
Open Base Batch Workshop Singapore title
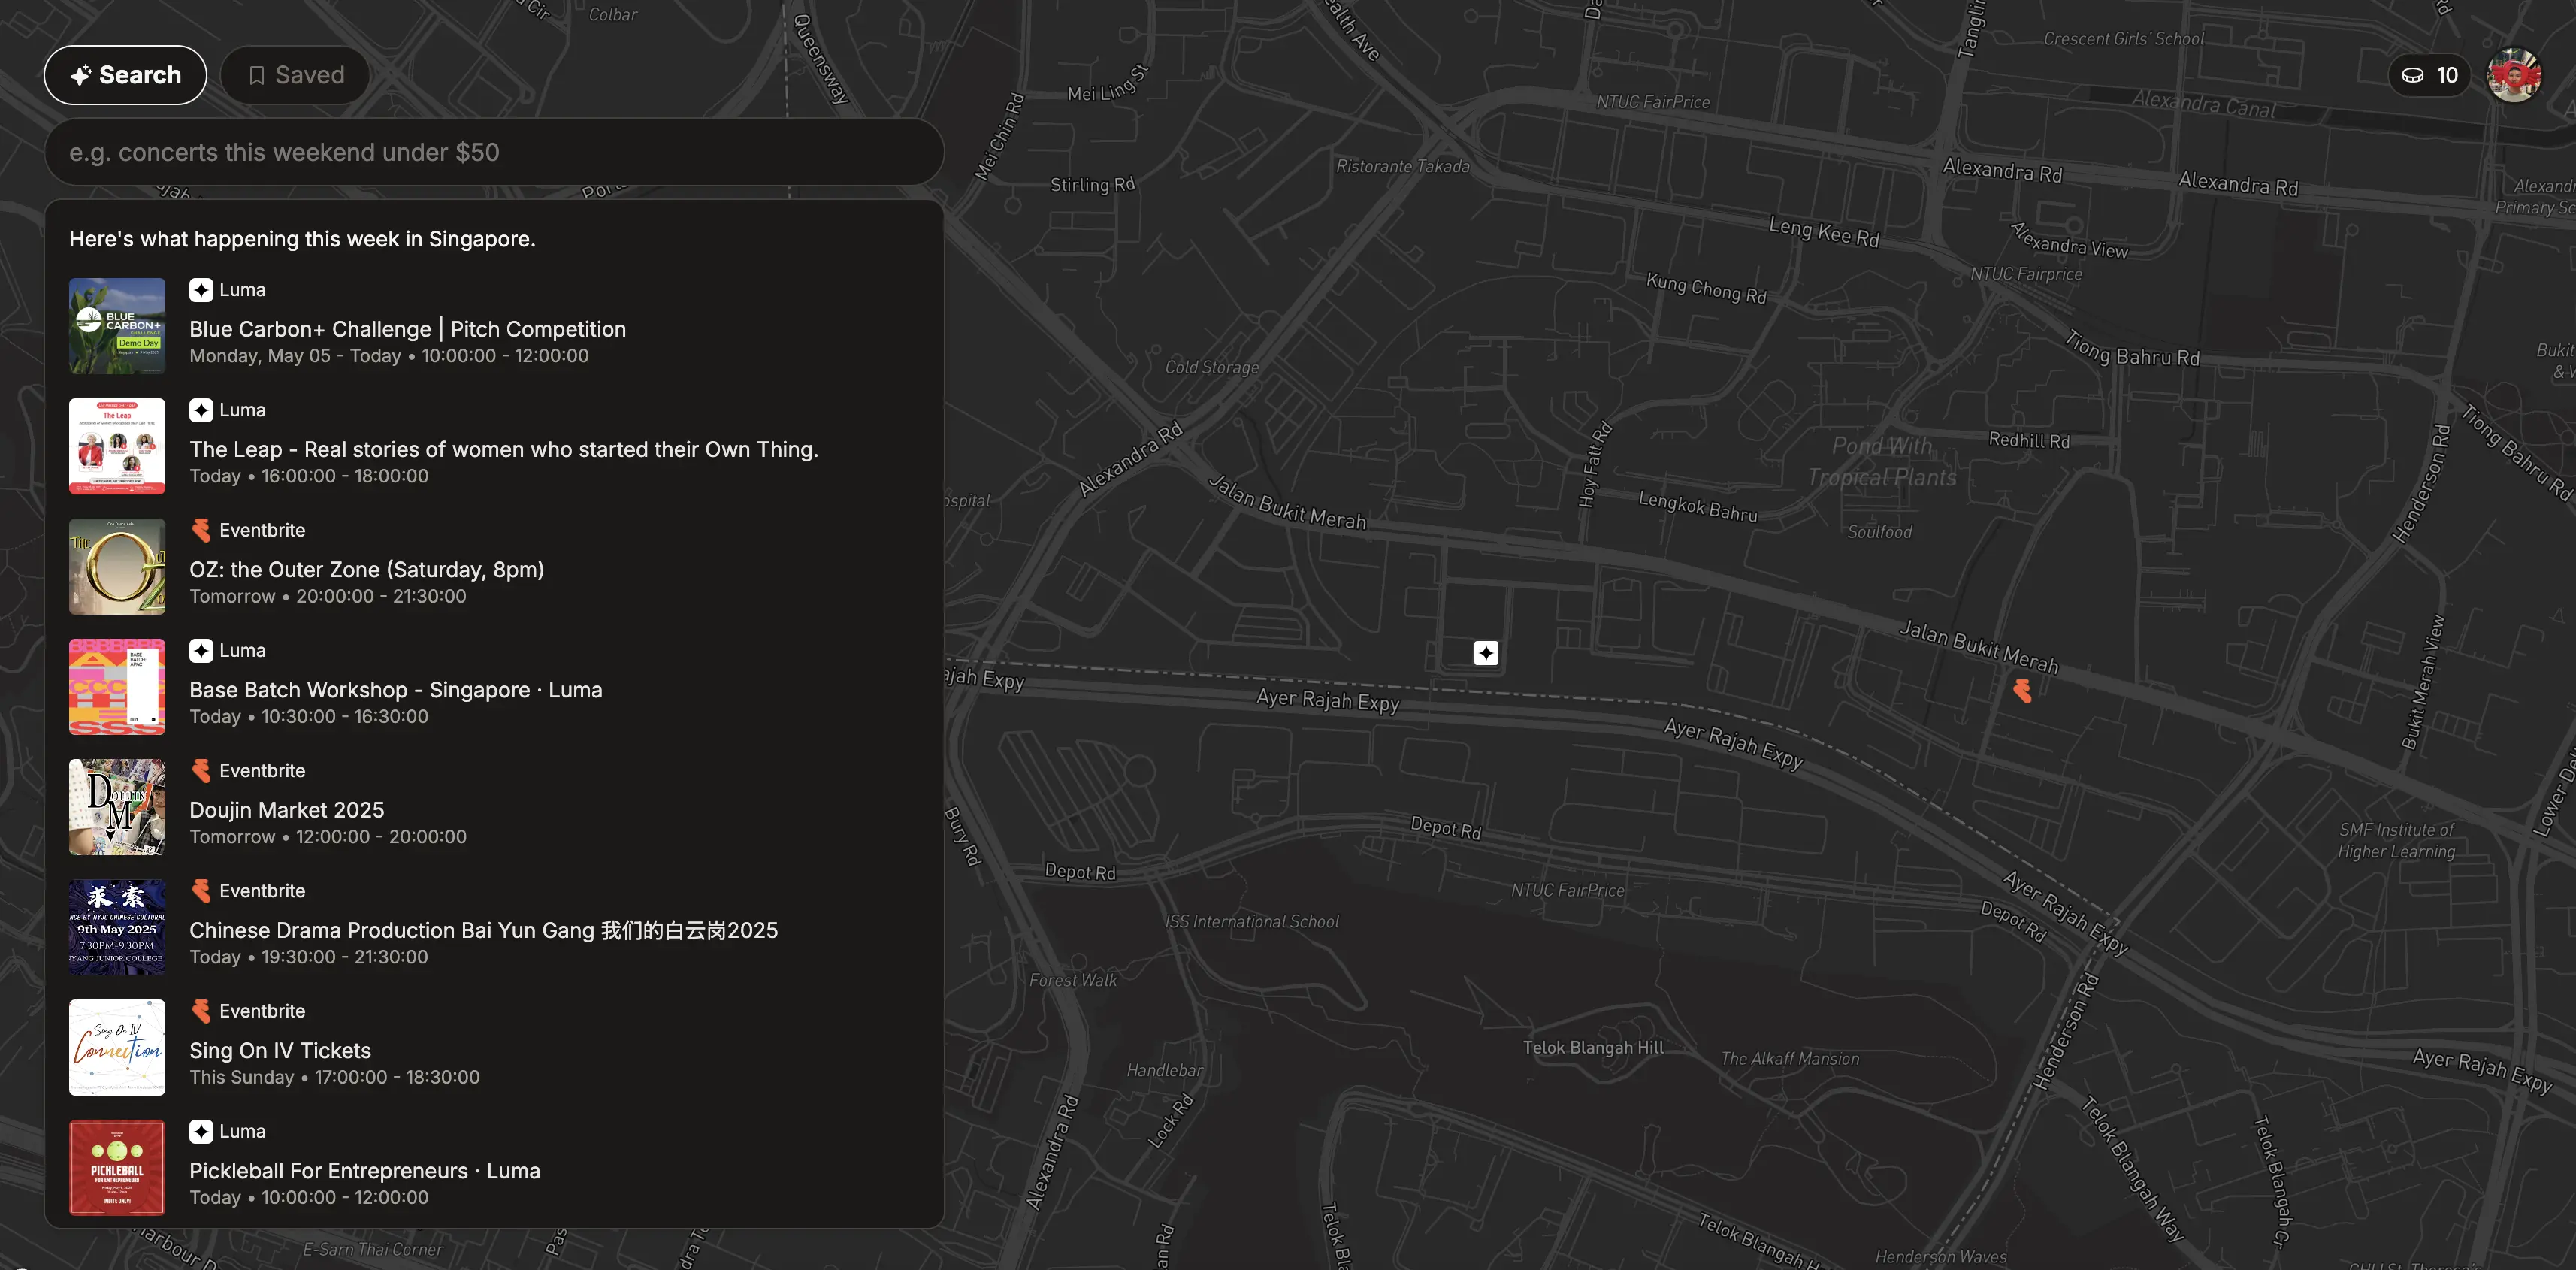click(396, 689)
